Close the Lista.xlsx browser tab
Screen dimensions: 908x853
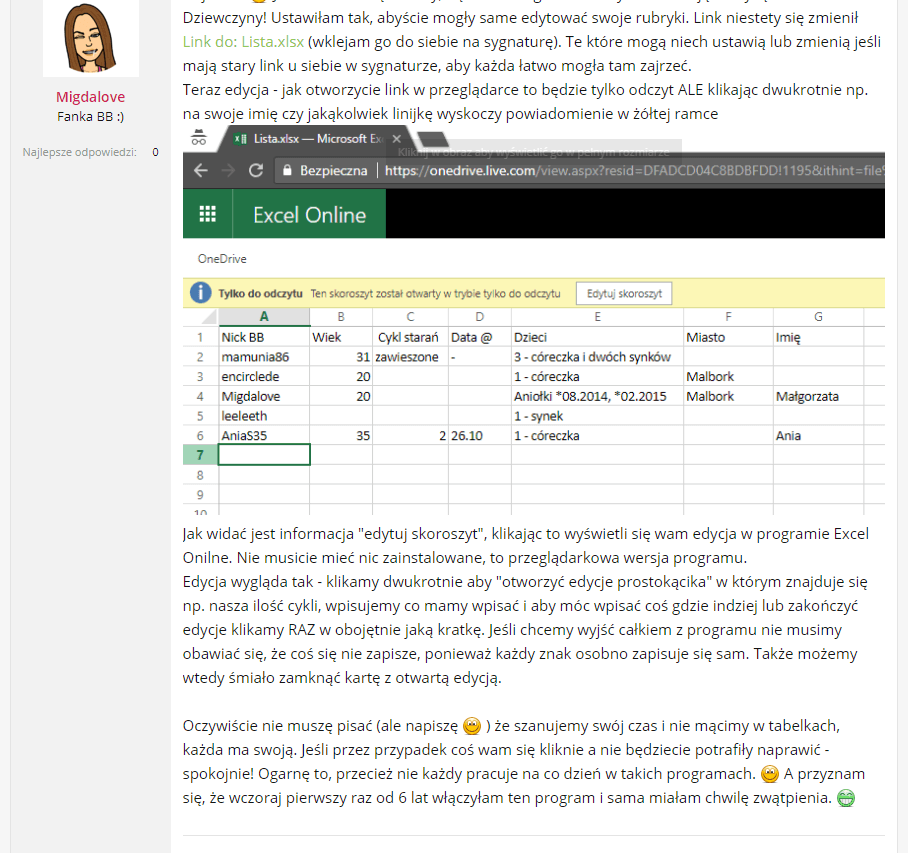point(396,139)
